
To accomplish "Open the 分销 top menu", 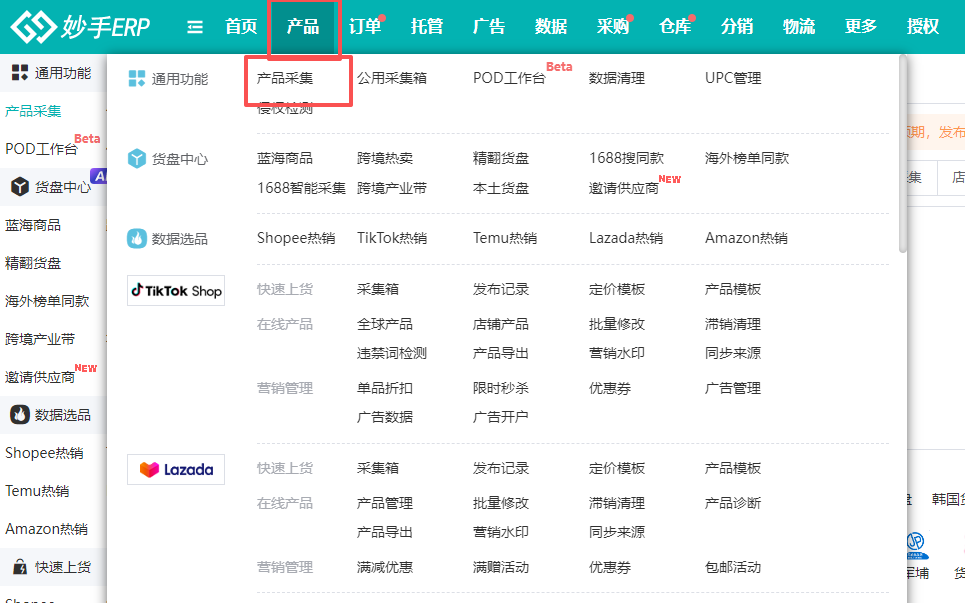I will point(737,26).
